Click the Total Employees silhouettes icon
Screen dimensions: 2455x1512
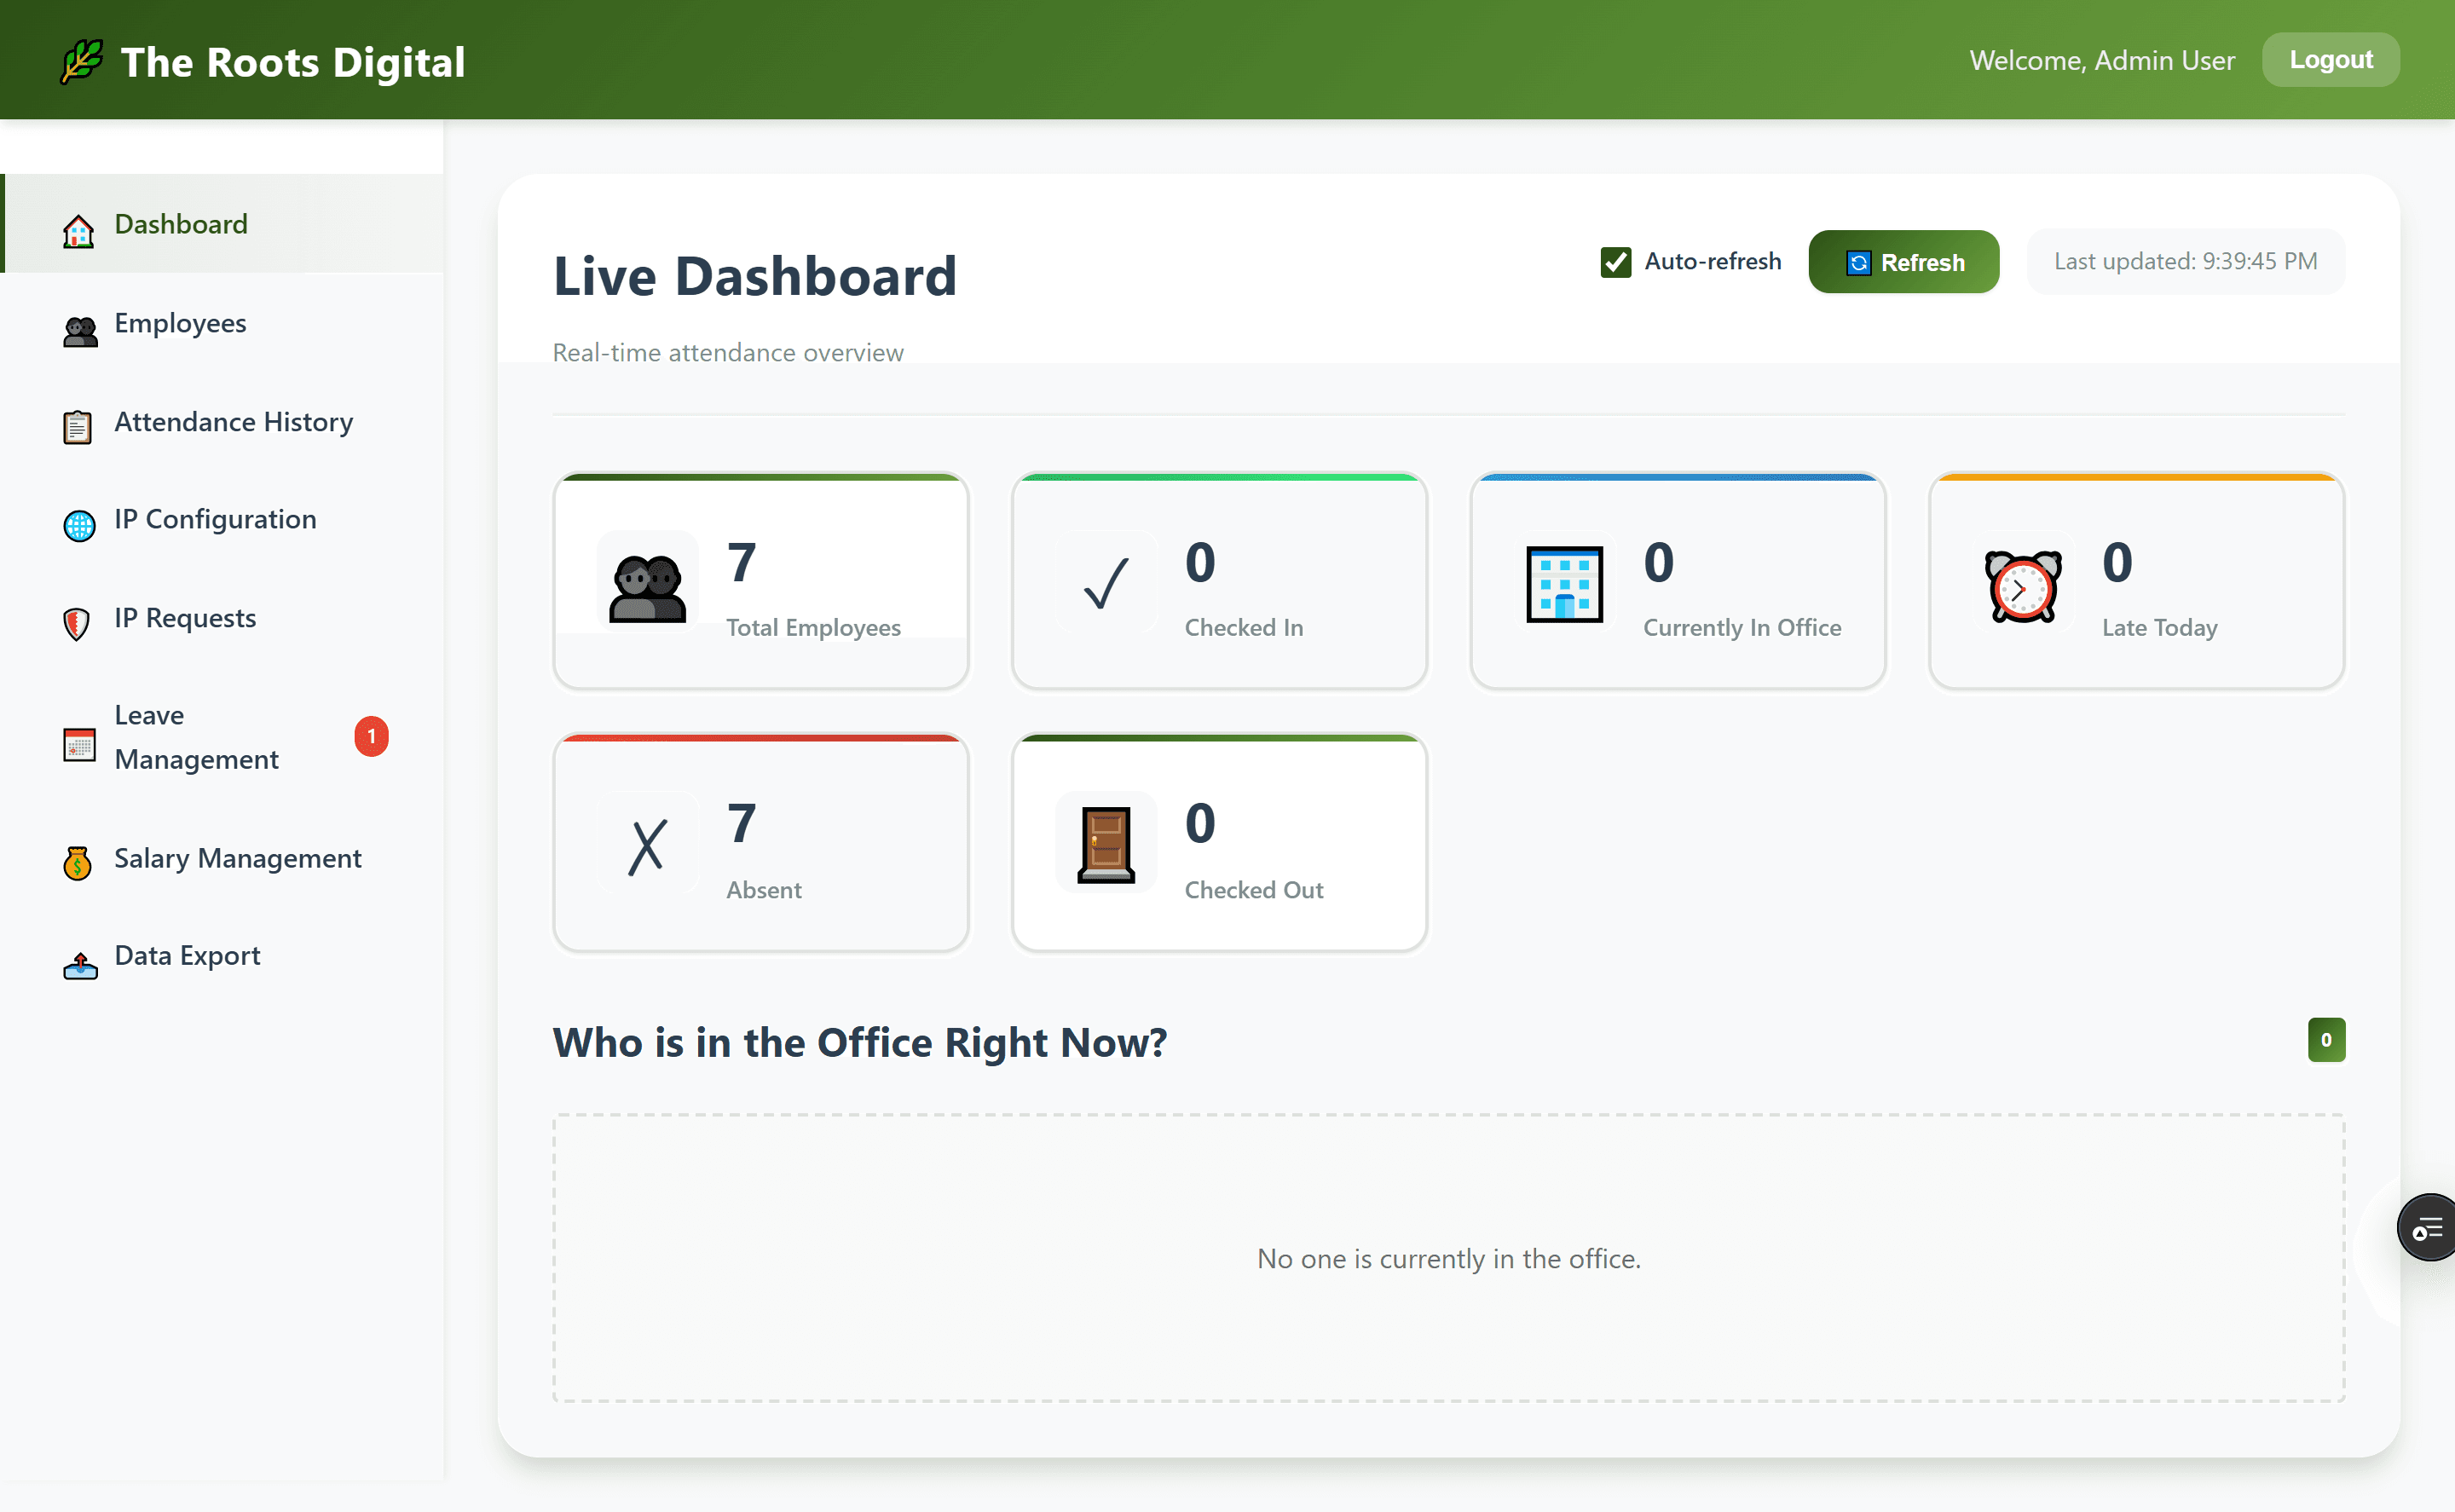[647, 587]
